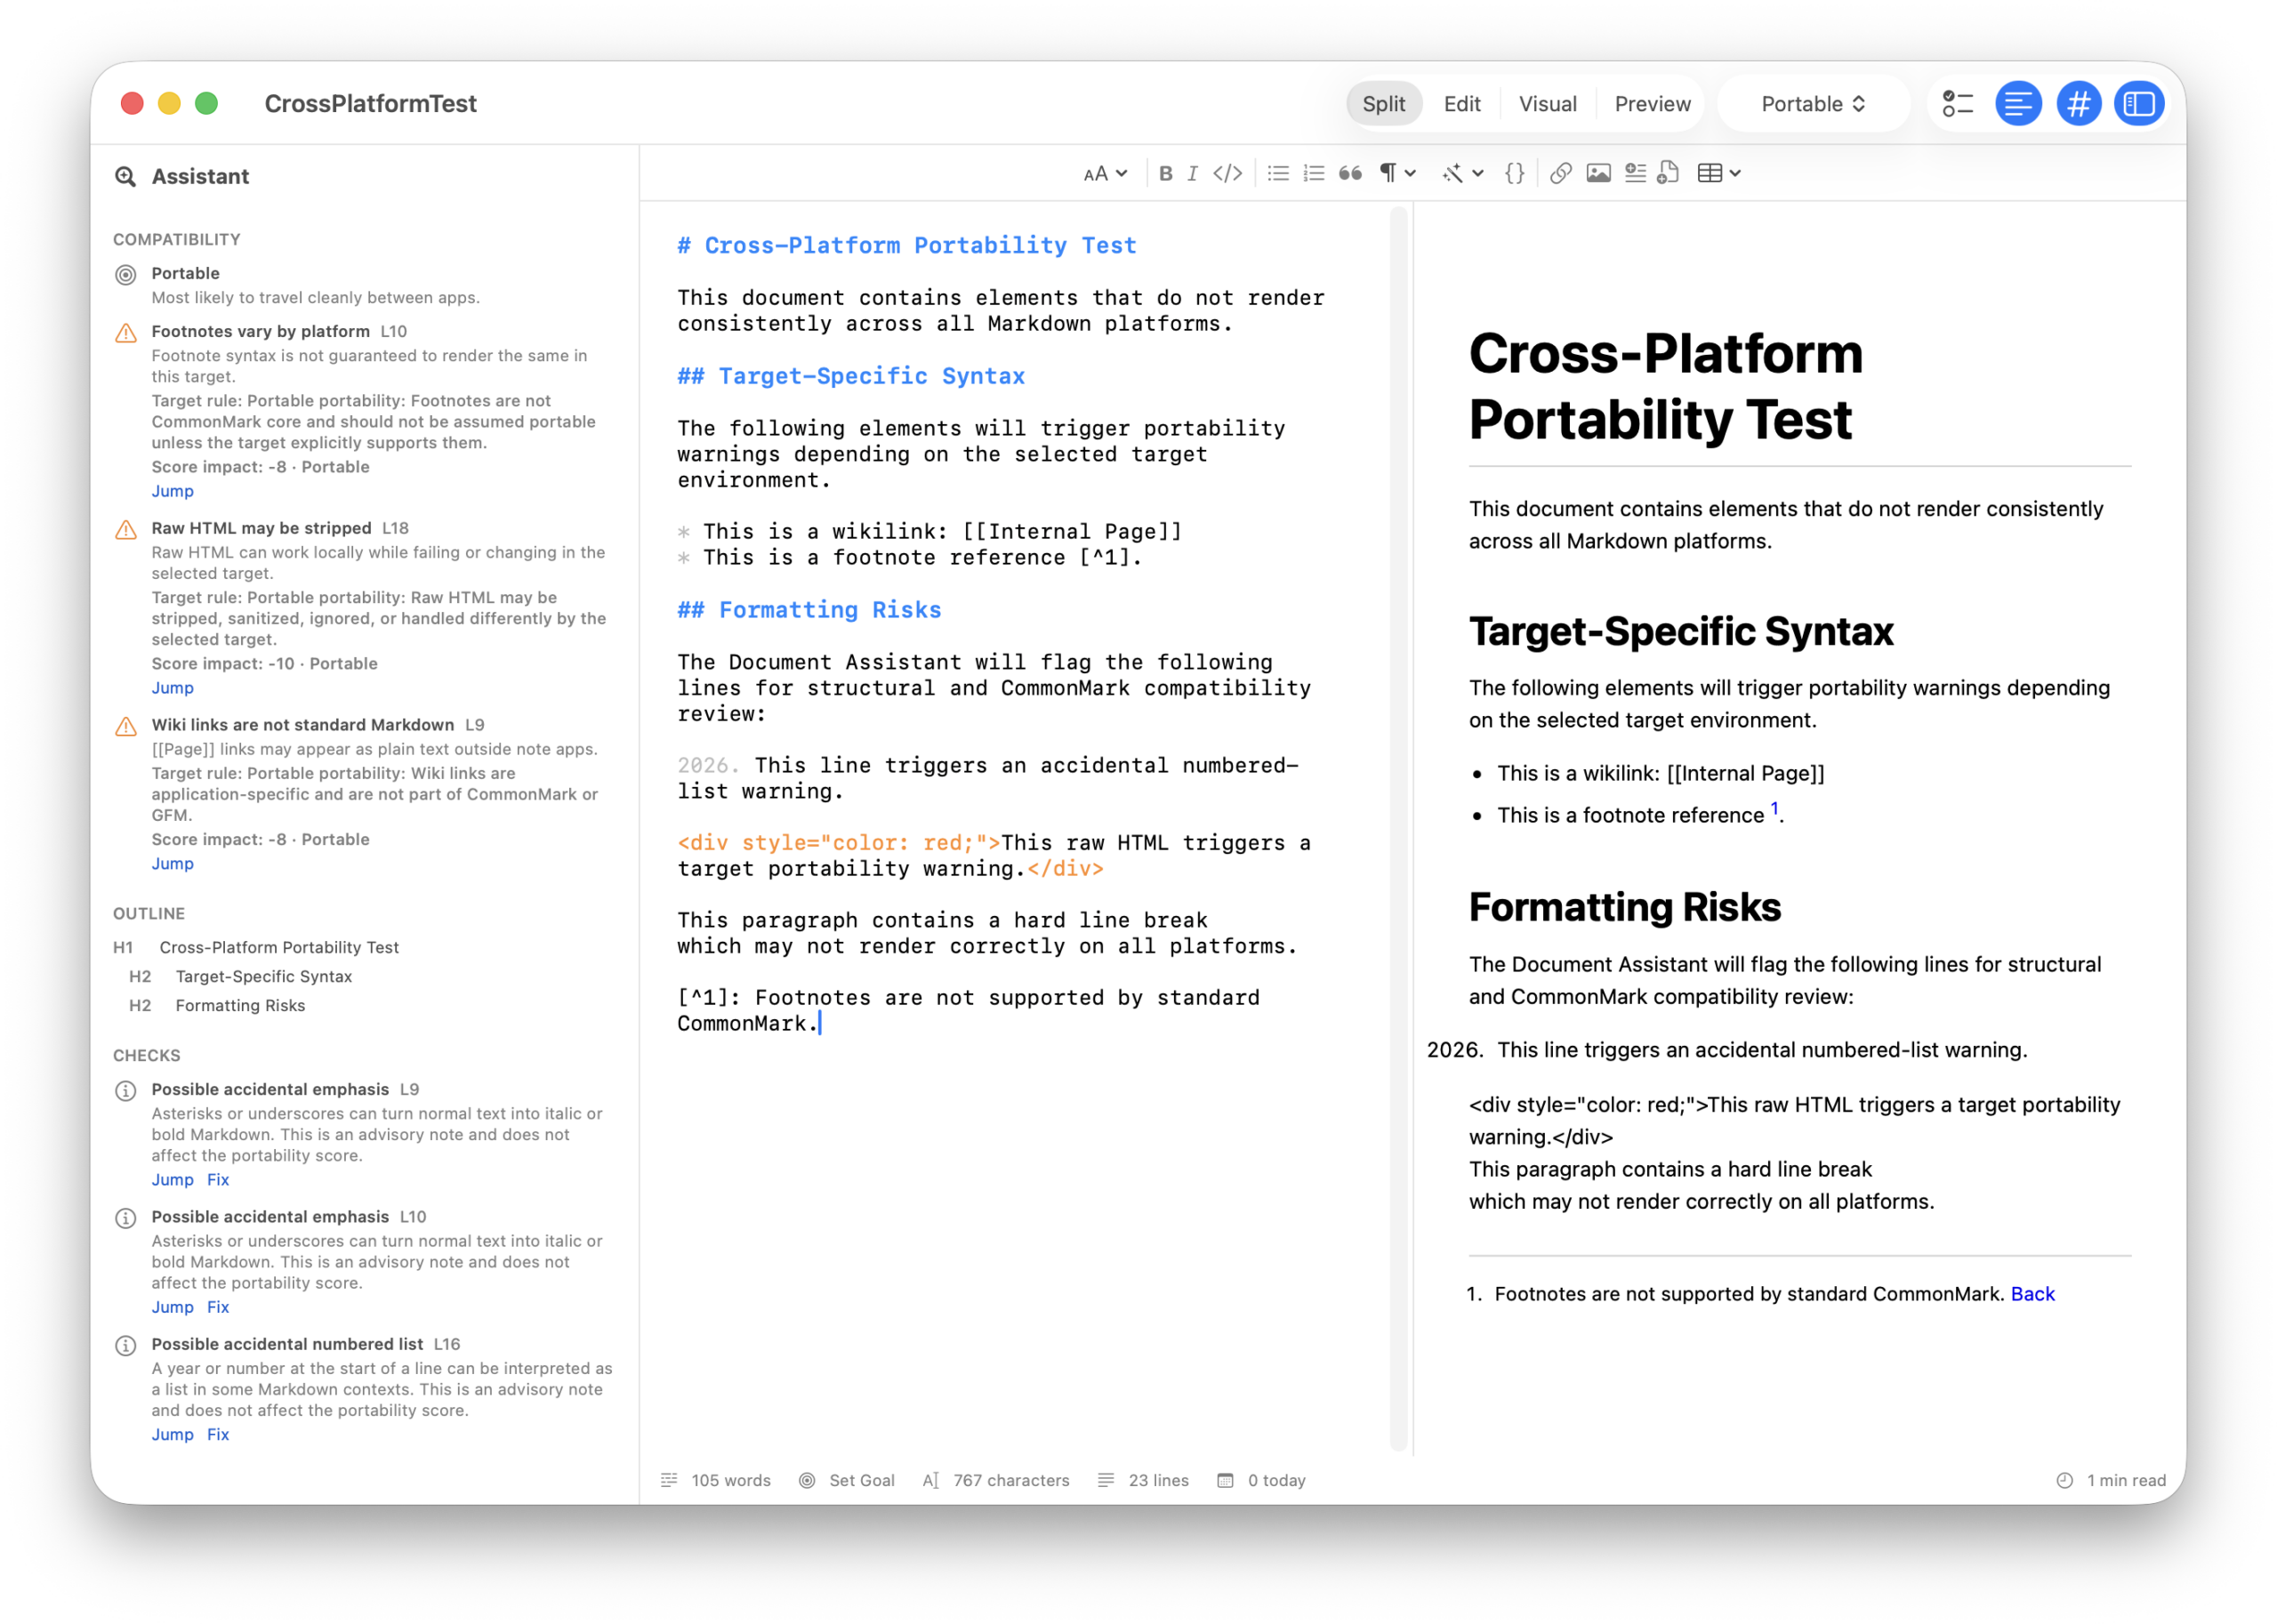Jump to the Raw HTML warning line

pos(172,687)
